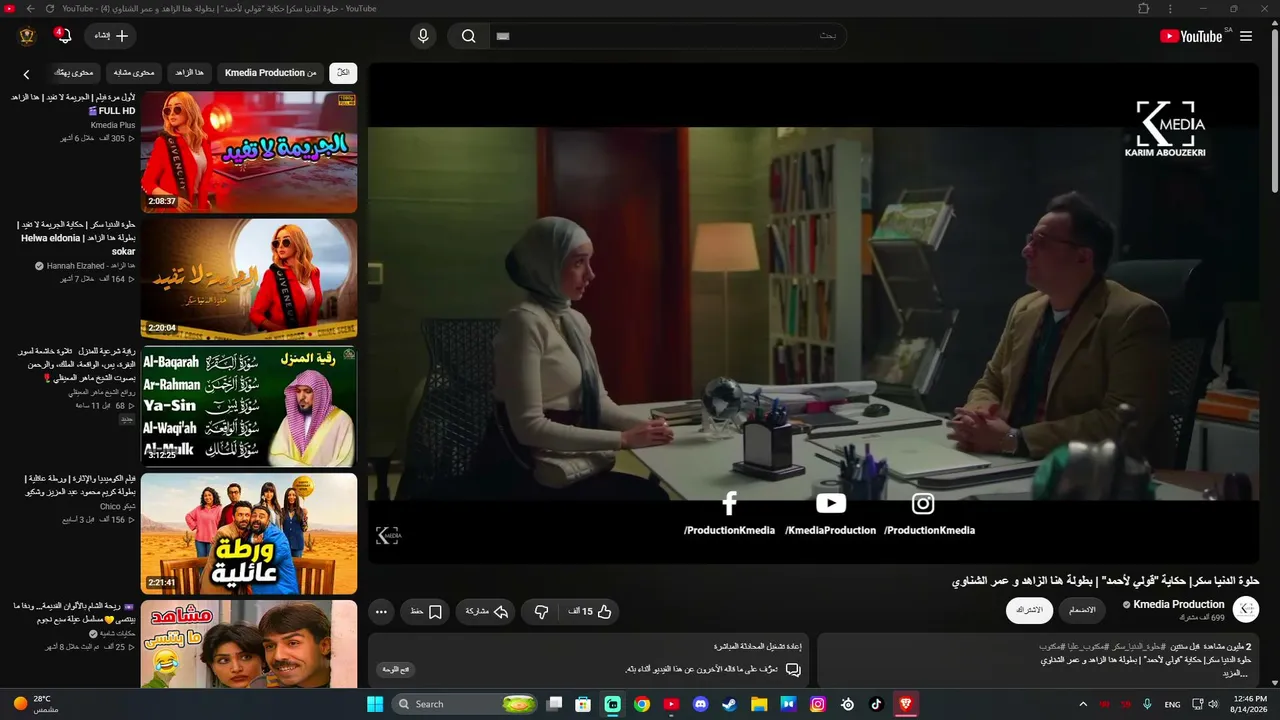
Task: Open the 'الجريمة لا تفيد' FULL HD thumbnail
Action: tap(249, 152)
